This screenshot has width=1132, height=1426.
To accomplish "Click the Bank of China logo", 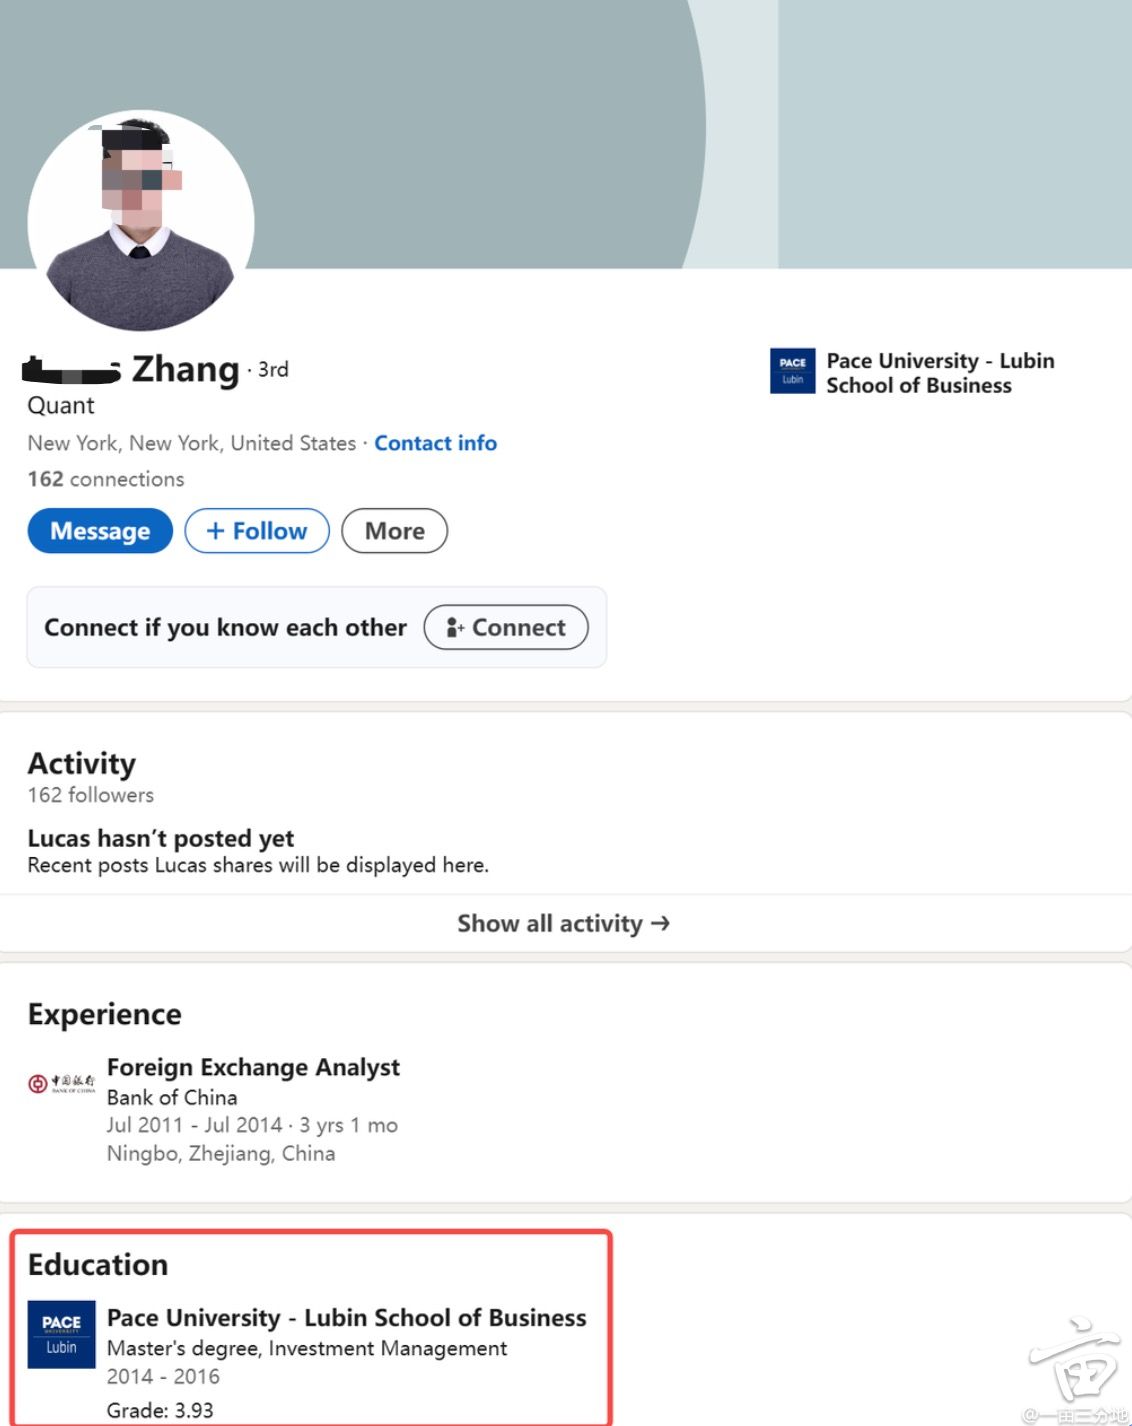I will 62,1083.
